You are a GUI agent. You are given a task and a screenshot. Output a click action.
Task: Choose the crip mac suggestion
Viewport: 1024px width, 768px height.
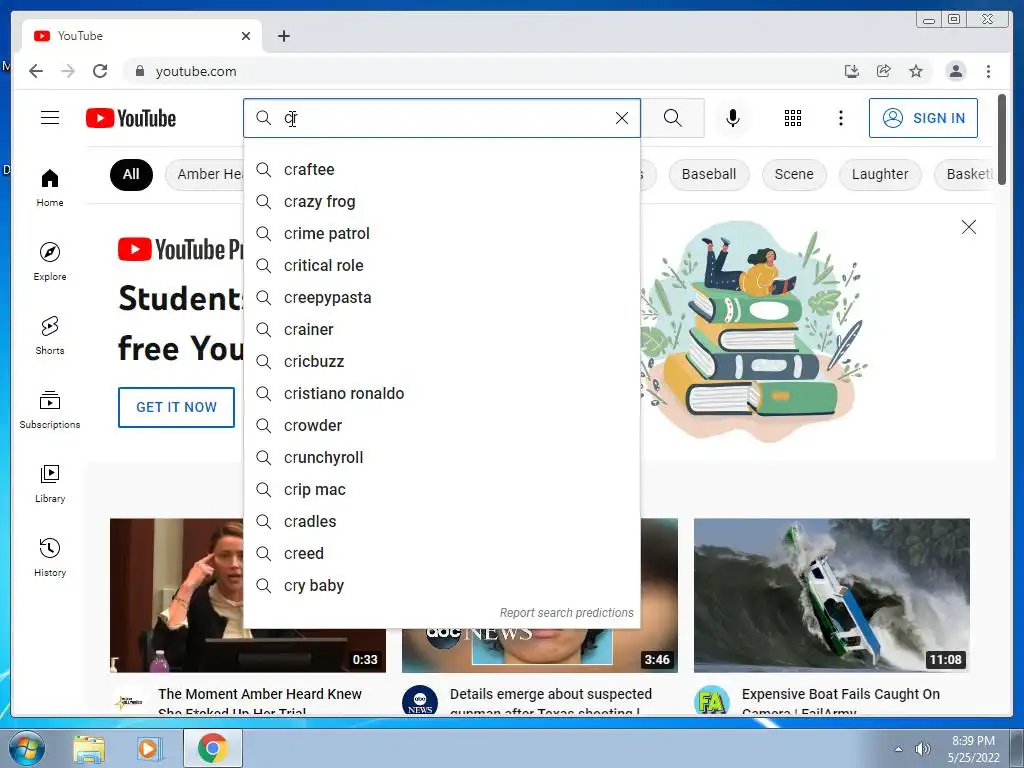(x=441, y=489)
